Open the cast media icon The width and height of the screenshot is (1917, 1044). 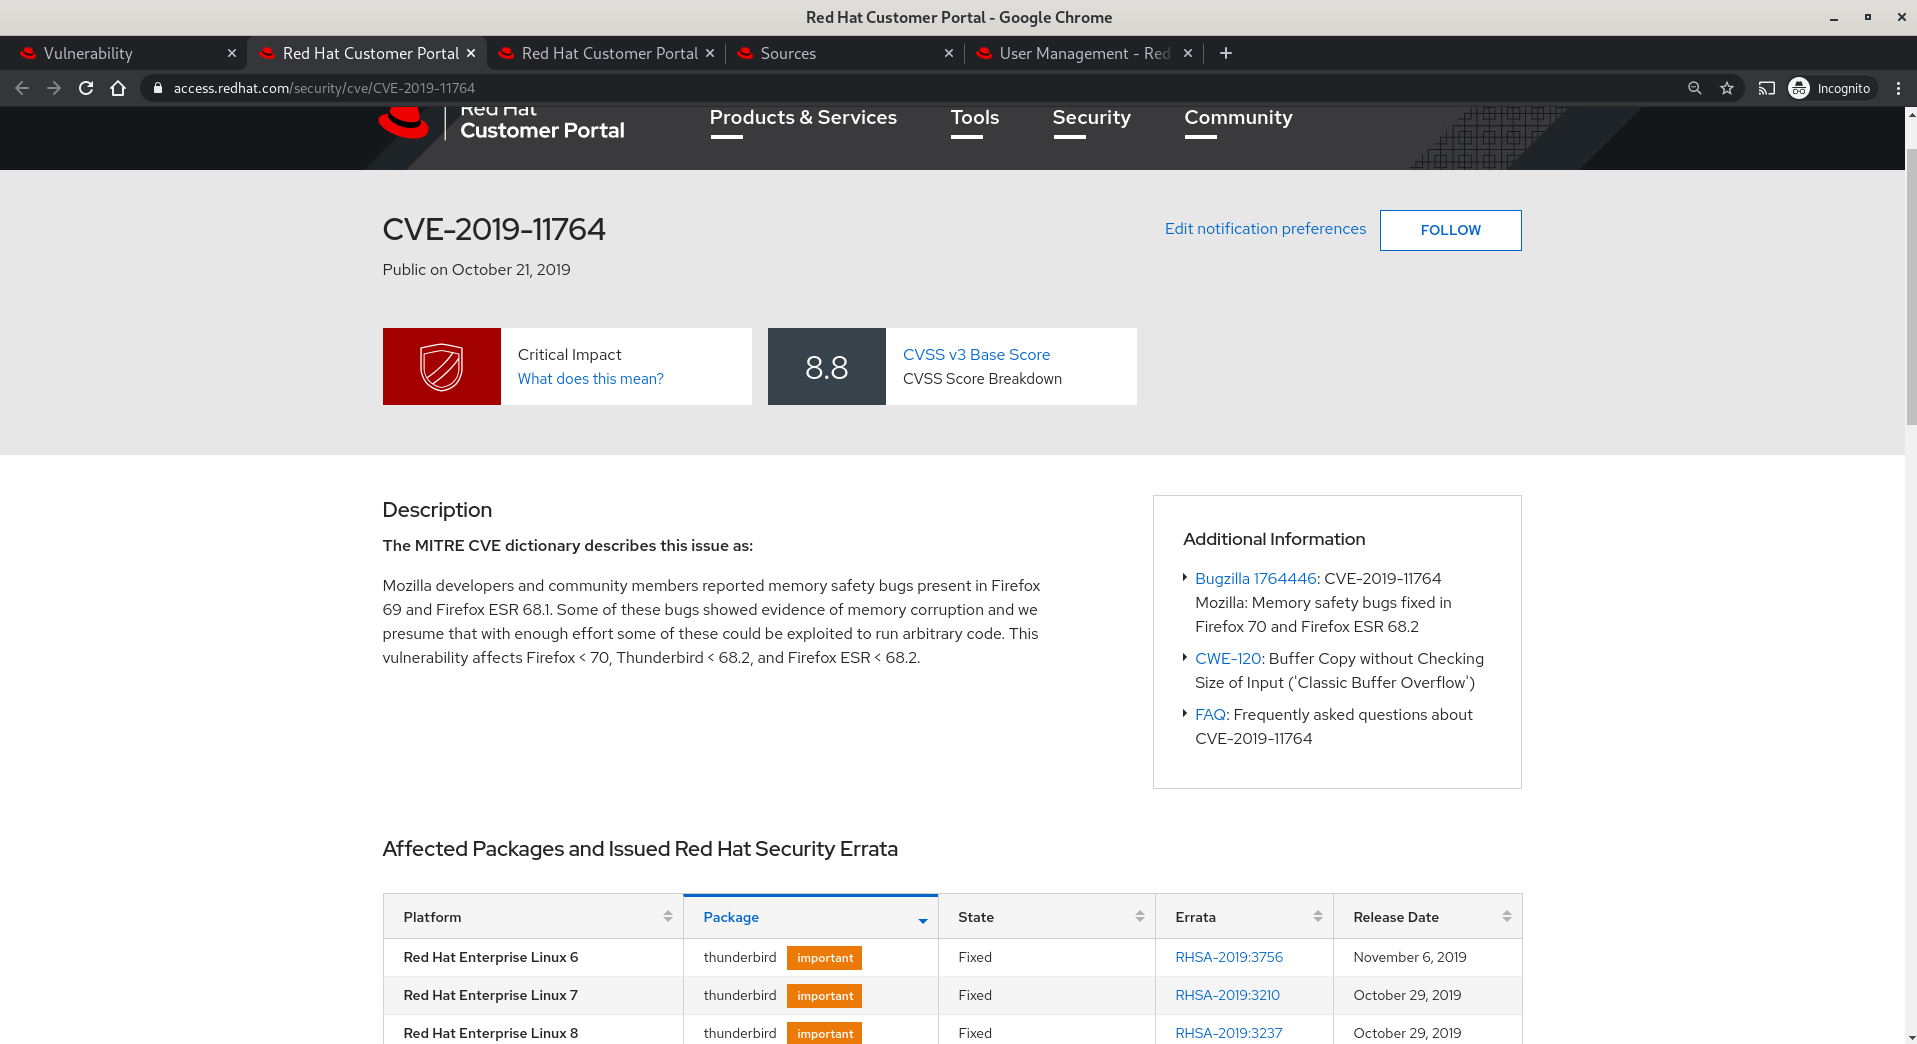(1767, 88)
